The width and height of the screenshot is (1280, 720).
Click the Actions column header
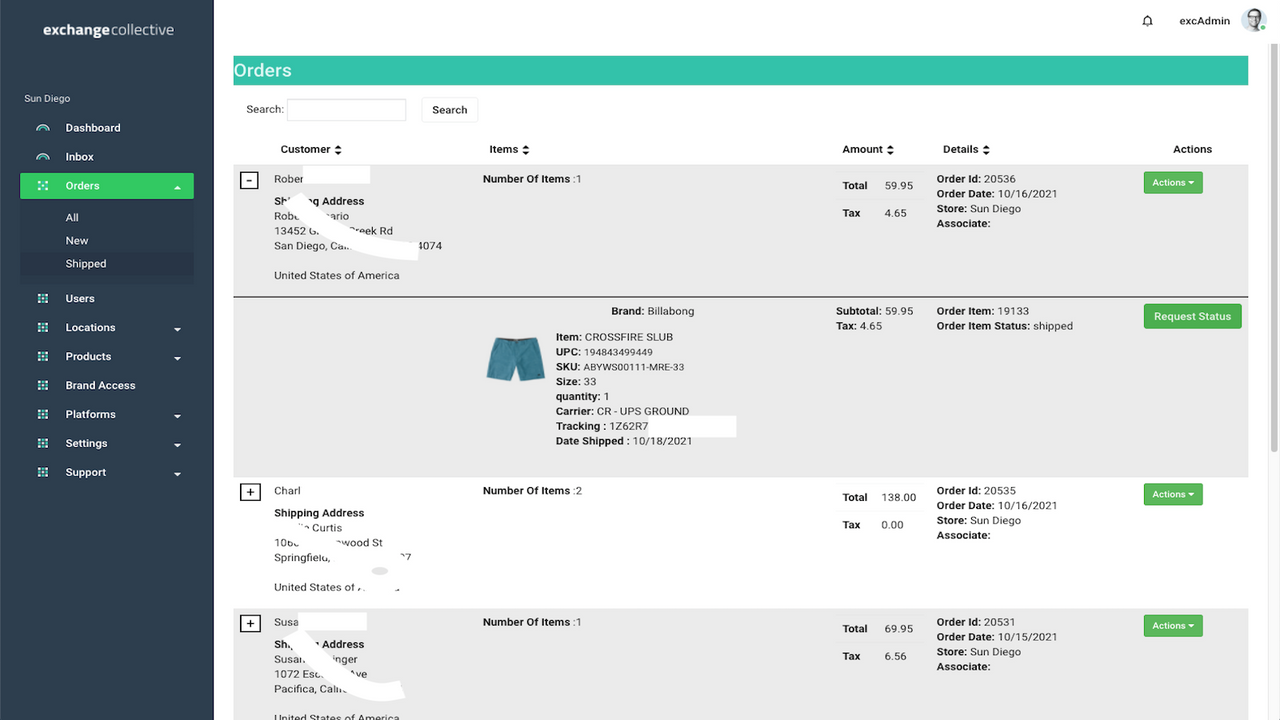(x=1192, y=150)
